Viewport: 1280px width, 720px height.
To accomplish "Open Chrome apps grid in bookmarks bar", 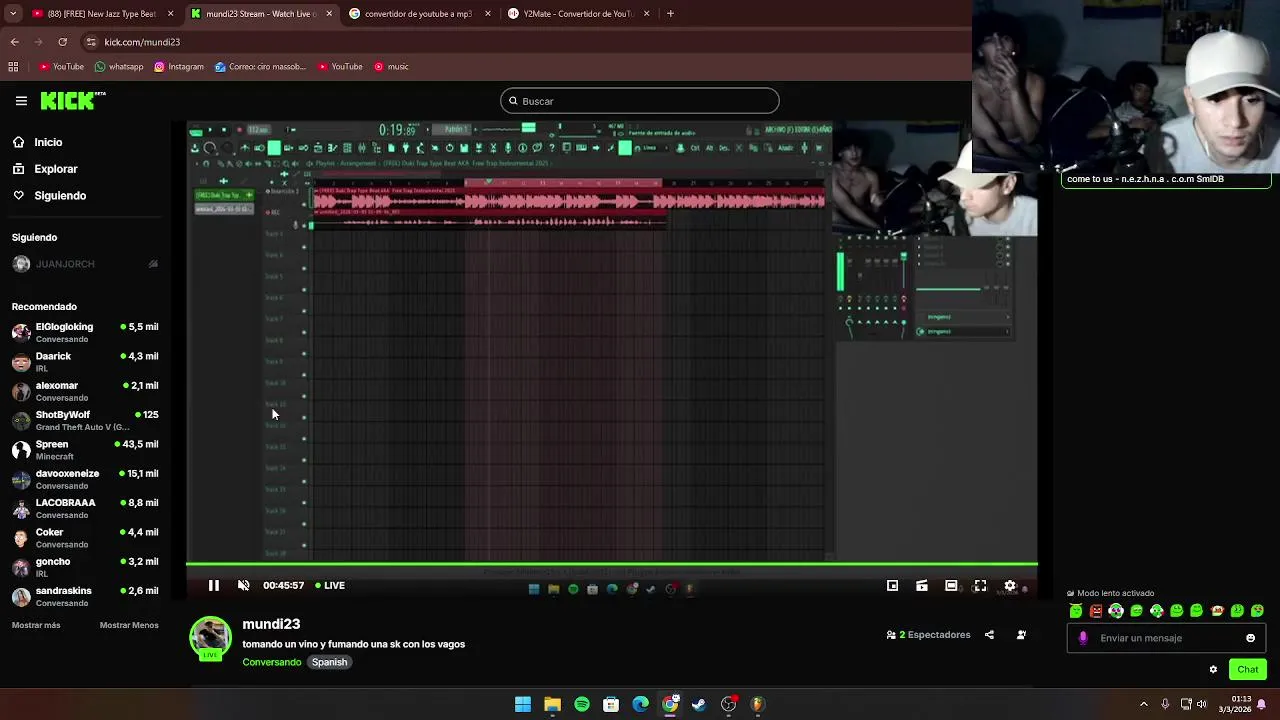I will (13, 67).
